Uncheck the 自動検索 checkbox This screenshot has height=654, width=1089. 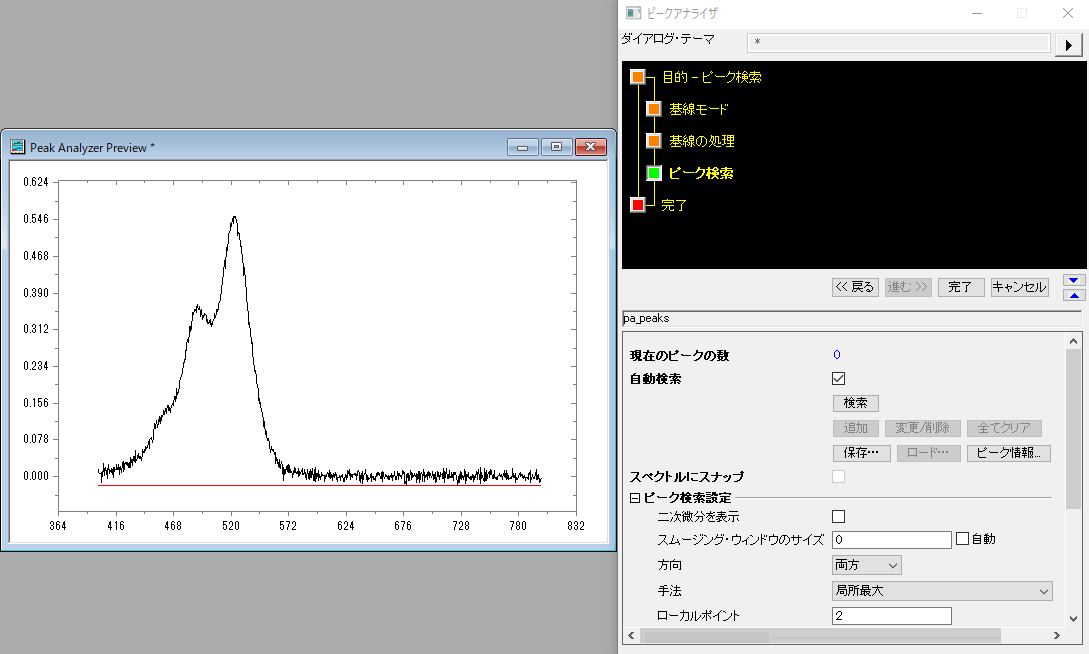click(839, 379)
